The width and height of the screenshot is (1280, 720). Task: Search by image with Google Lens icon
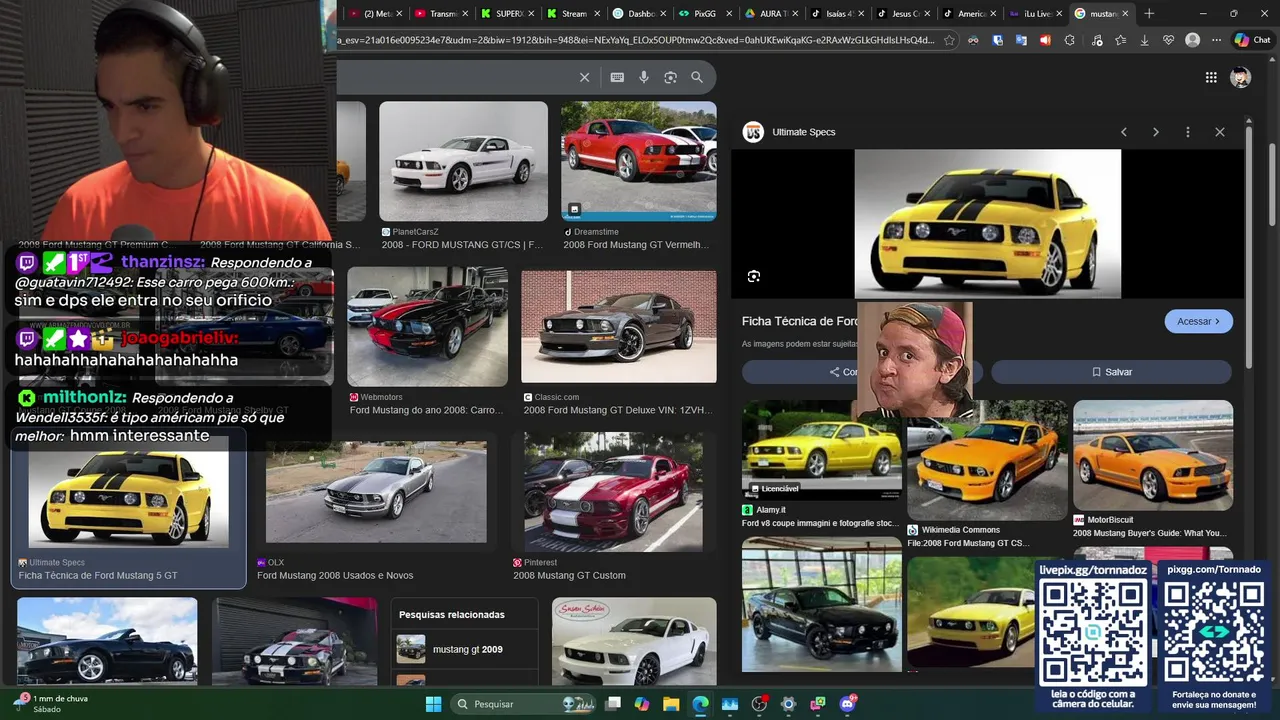coord(670,77)
